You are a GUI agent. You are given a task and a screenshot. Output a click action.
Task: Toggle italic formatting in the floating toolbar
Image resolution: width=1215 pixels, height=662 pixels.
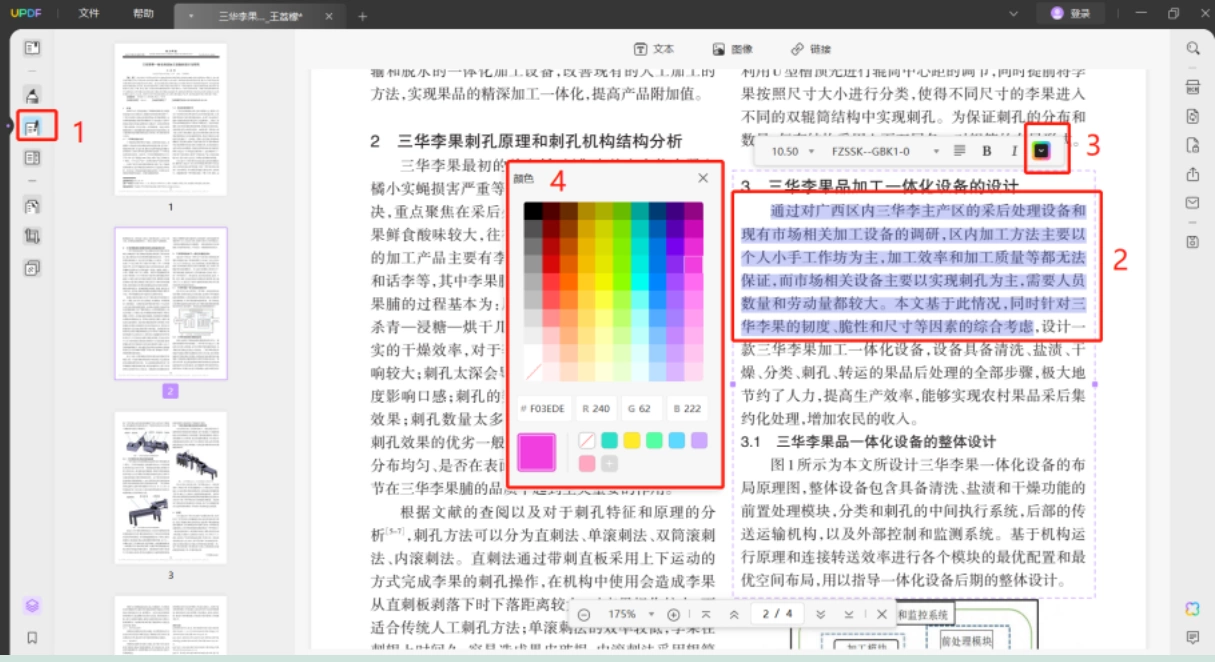[x=1013, y=151]
